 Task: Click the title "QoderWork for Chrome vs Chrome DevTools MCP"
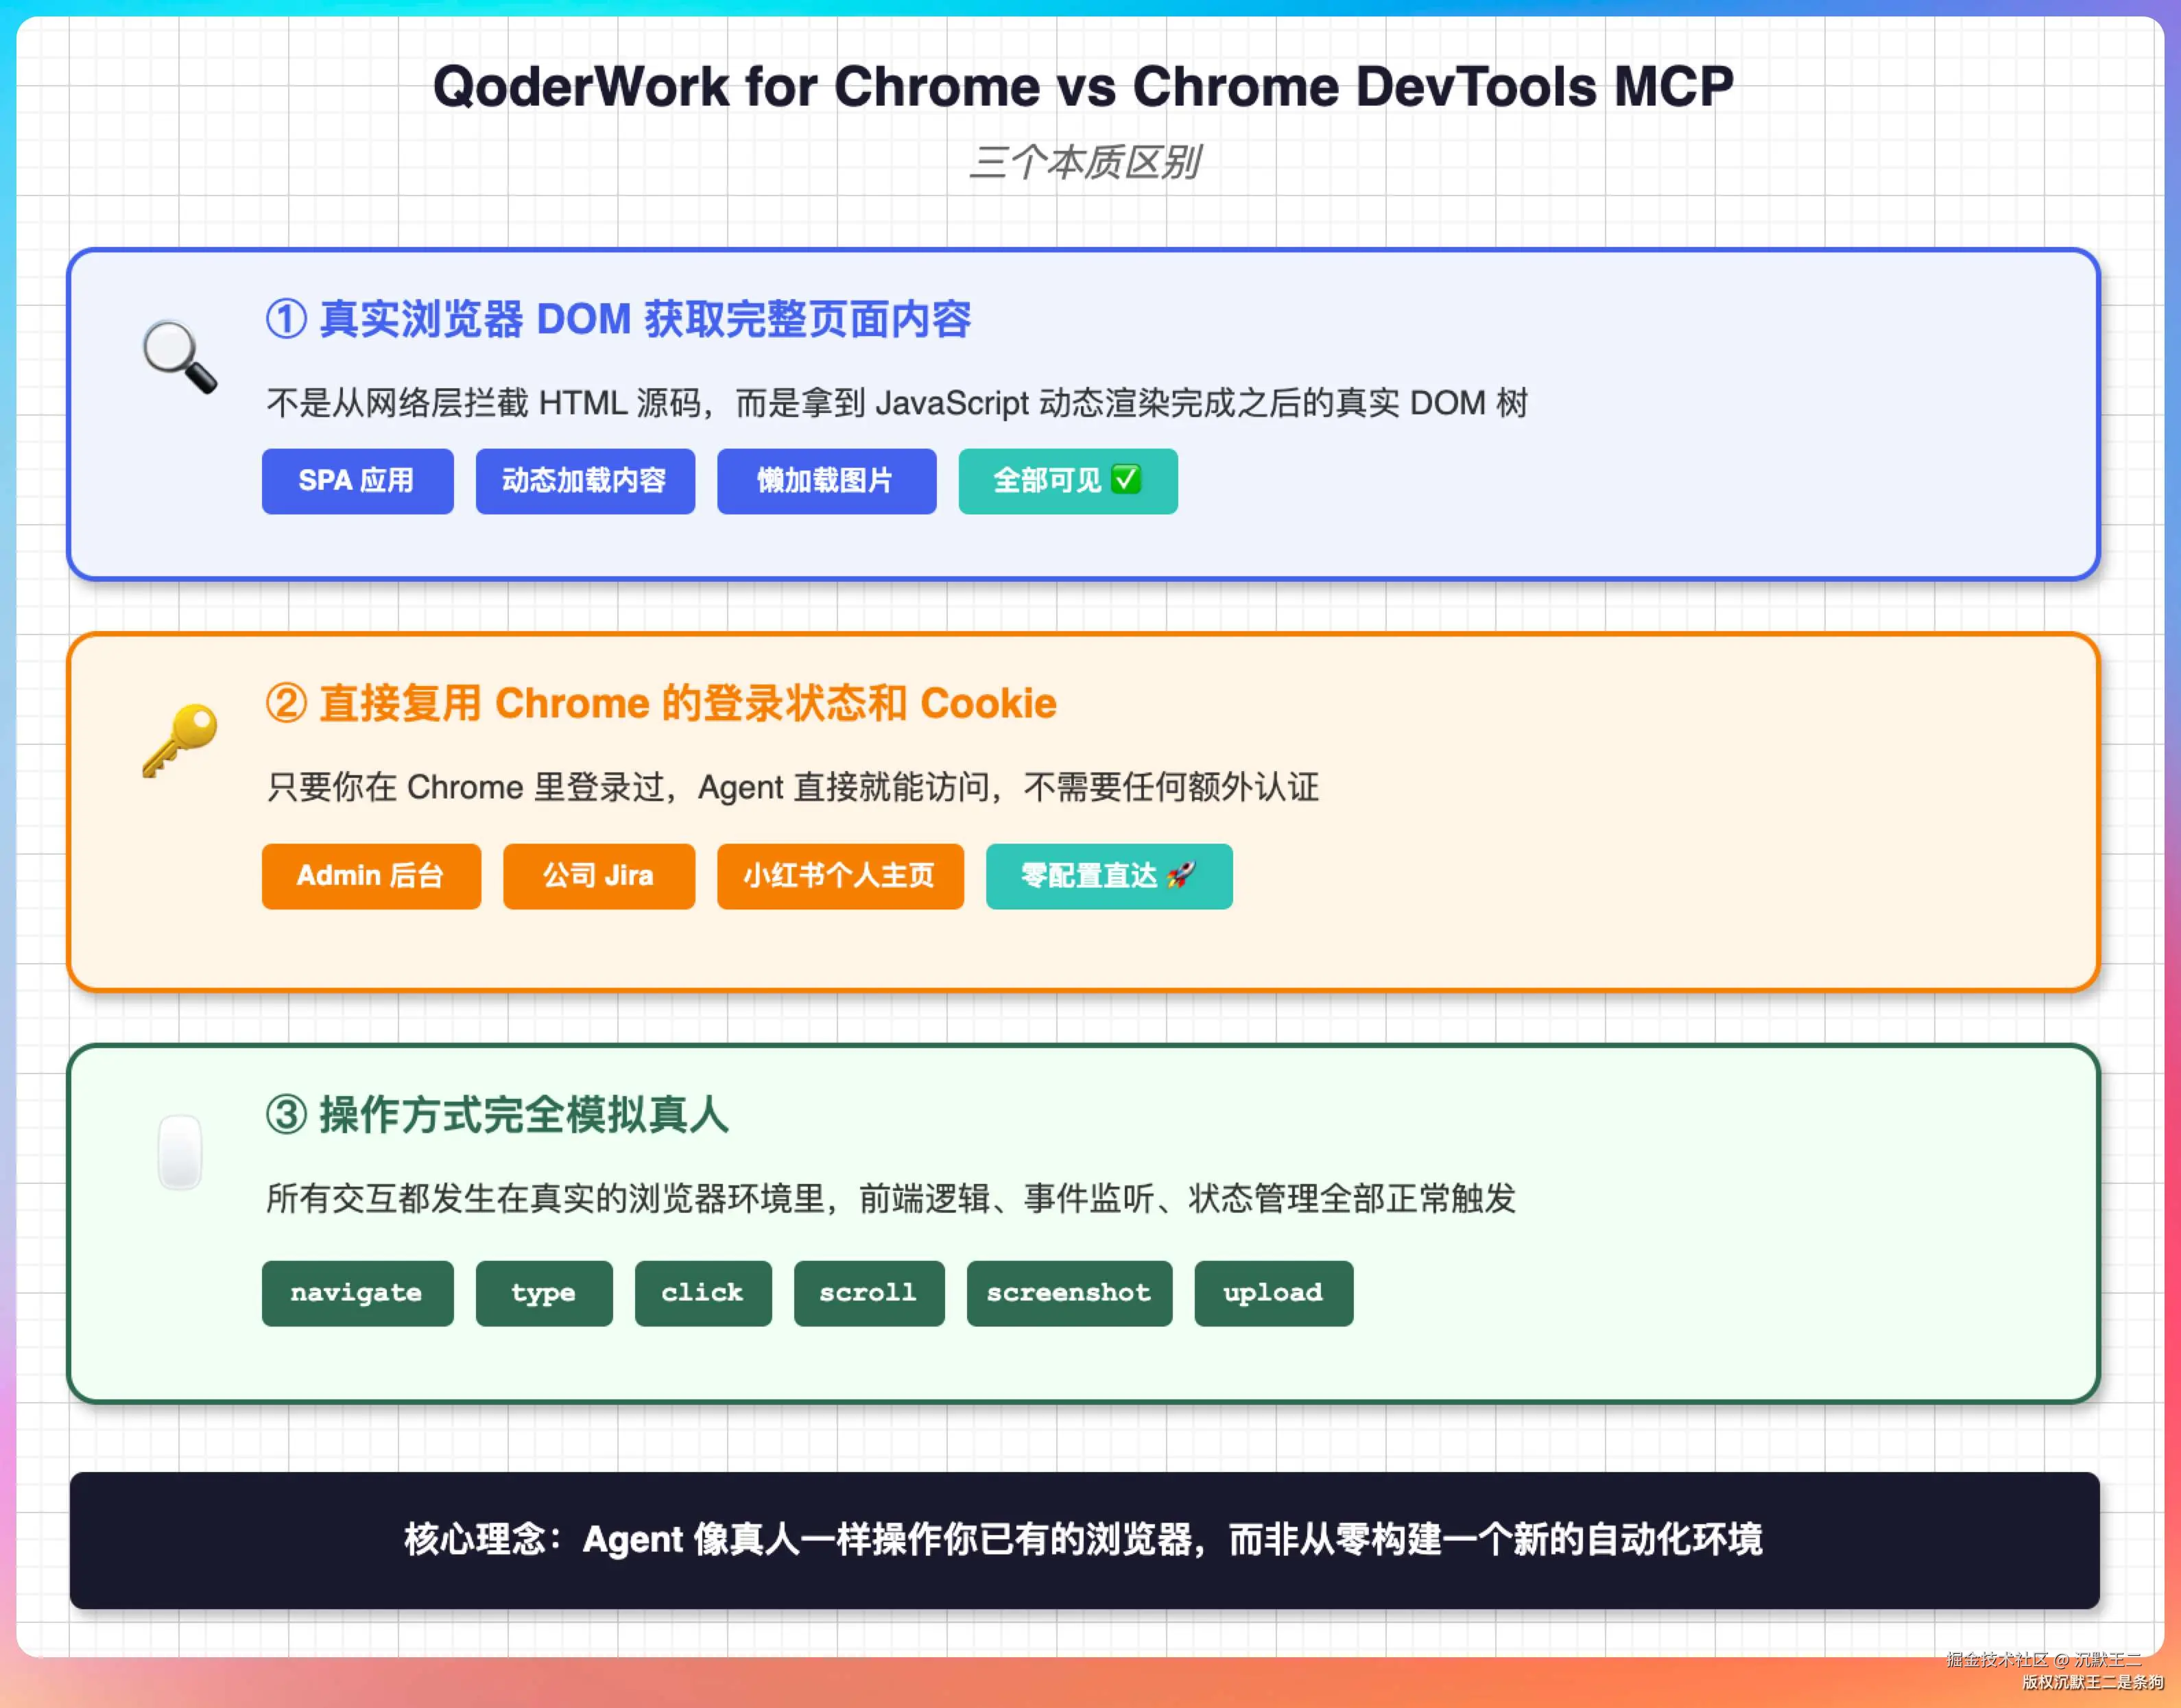coord(1084,86)
